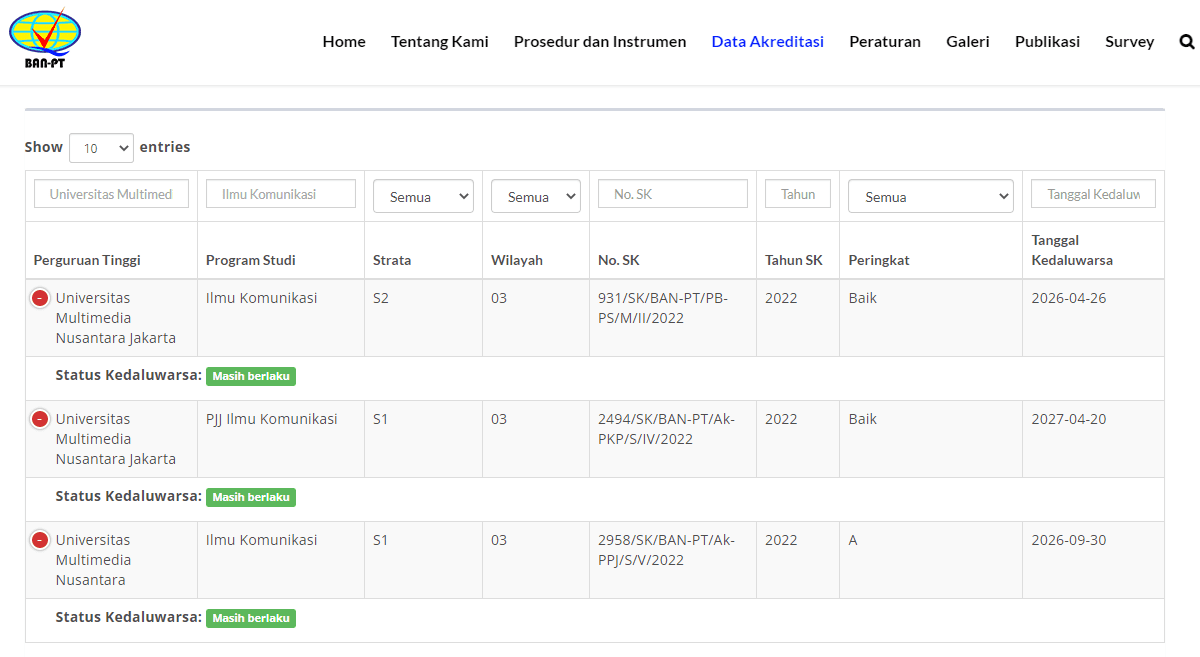Open Prosedur dan Instrumen menu
Screen dimensions: 1200x657
600,42
